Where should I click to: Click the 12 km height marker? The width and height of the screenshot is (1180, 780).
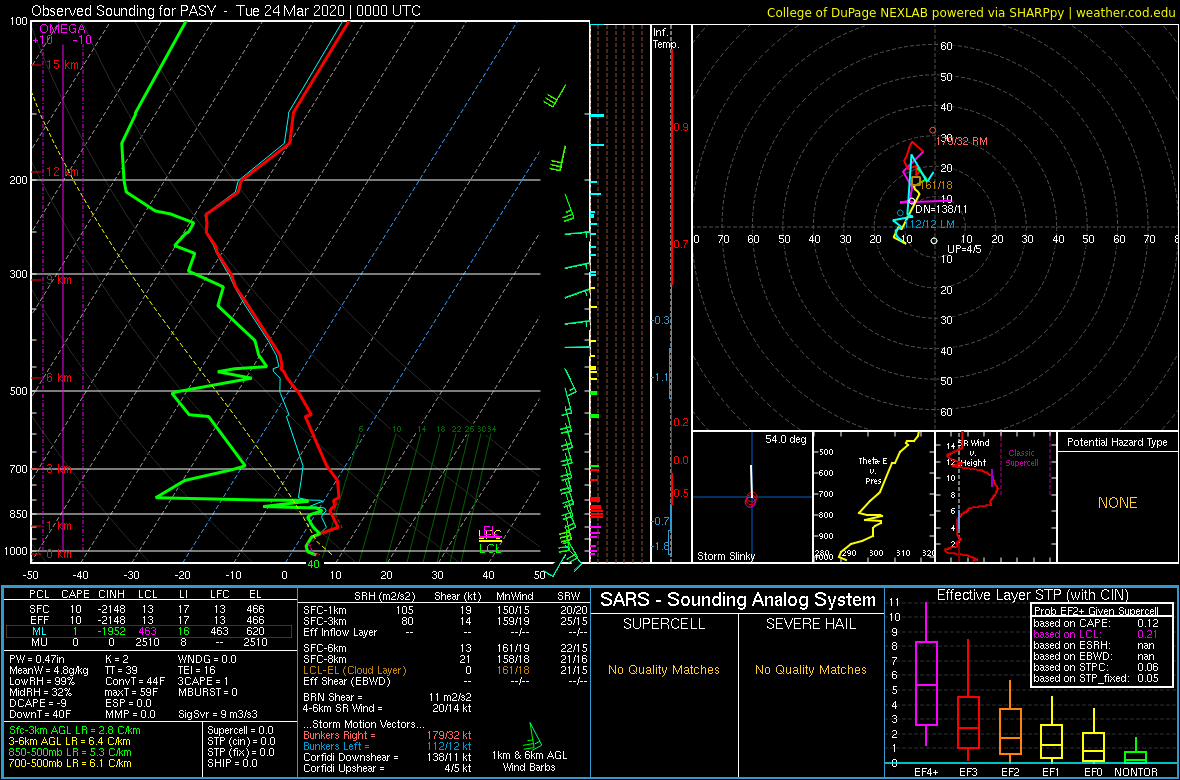coord(56,172)
